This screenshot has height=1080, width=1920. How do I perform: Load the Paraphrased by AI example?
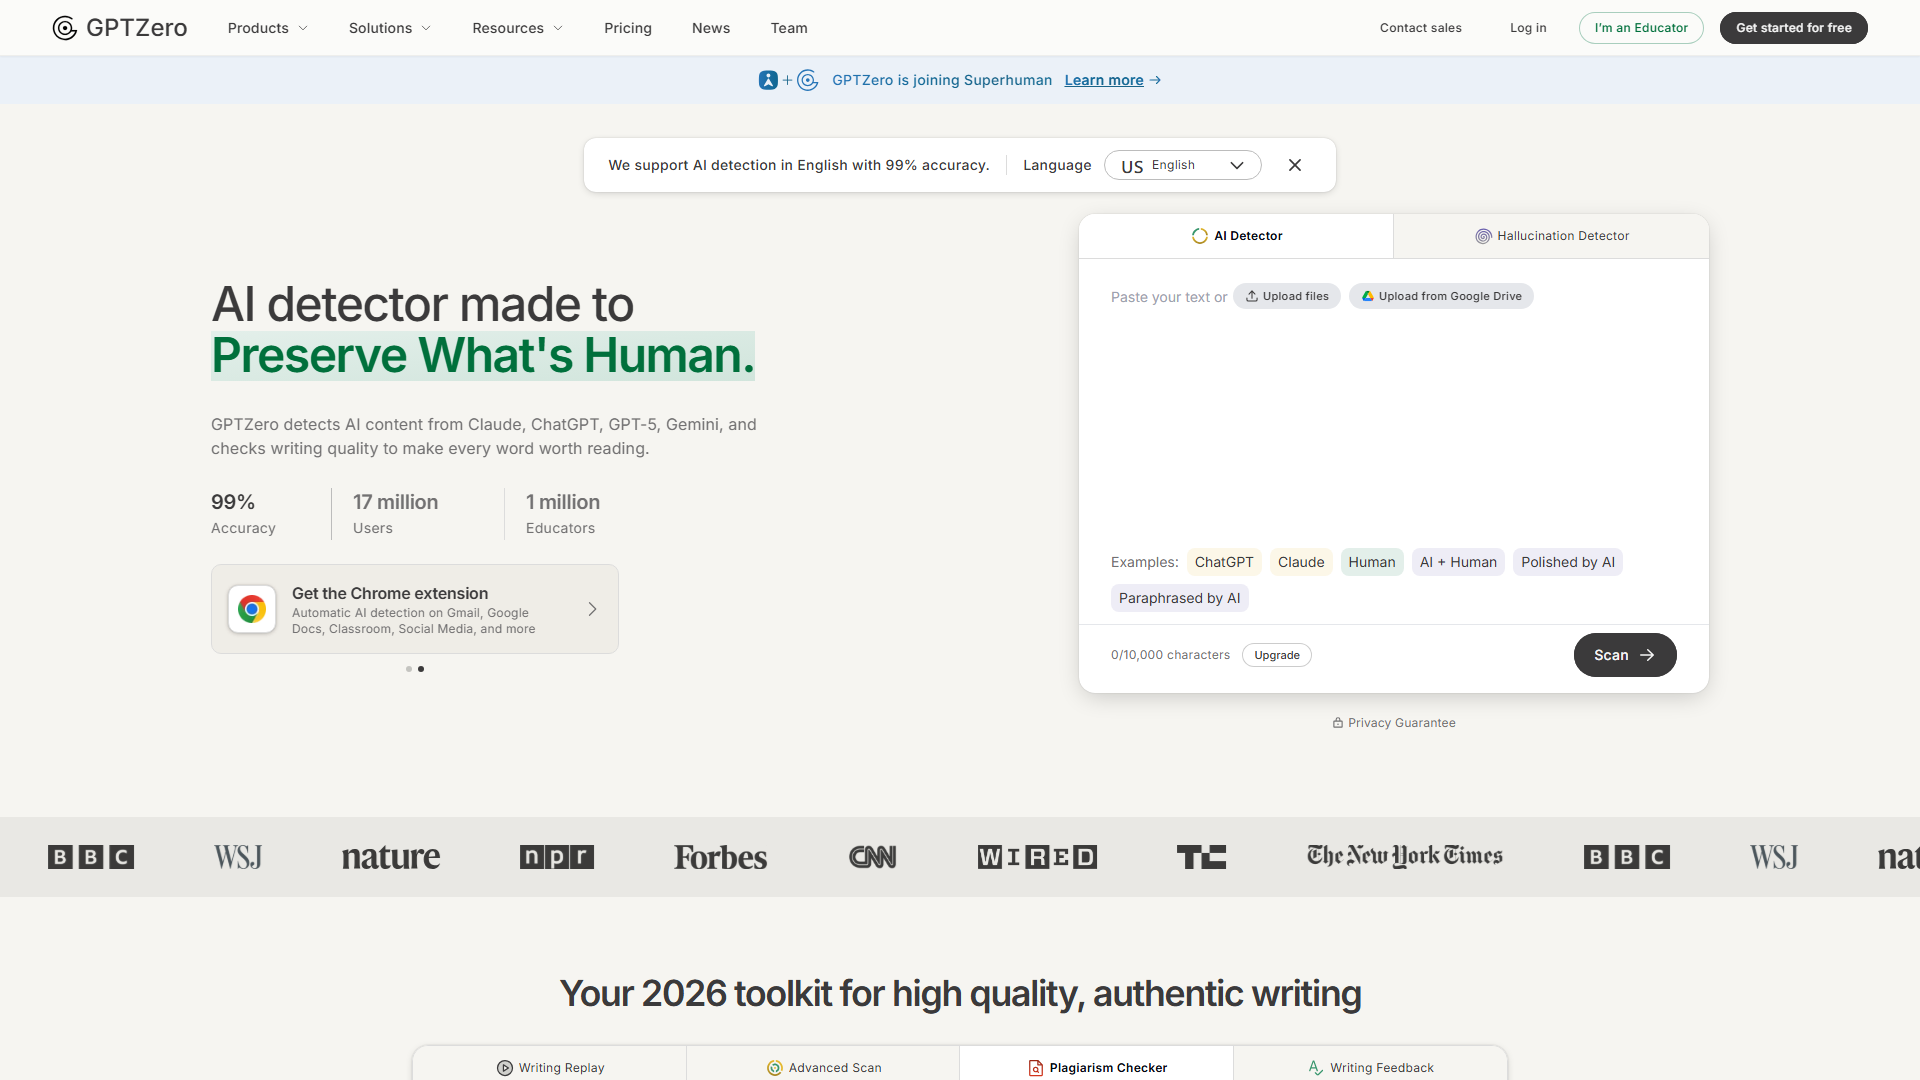1180,598
